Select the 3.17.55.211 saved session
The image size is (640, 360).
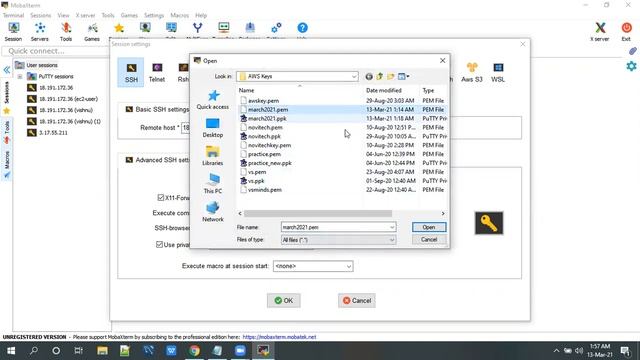(x=53, y=133)
